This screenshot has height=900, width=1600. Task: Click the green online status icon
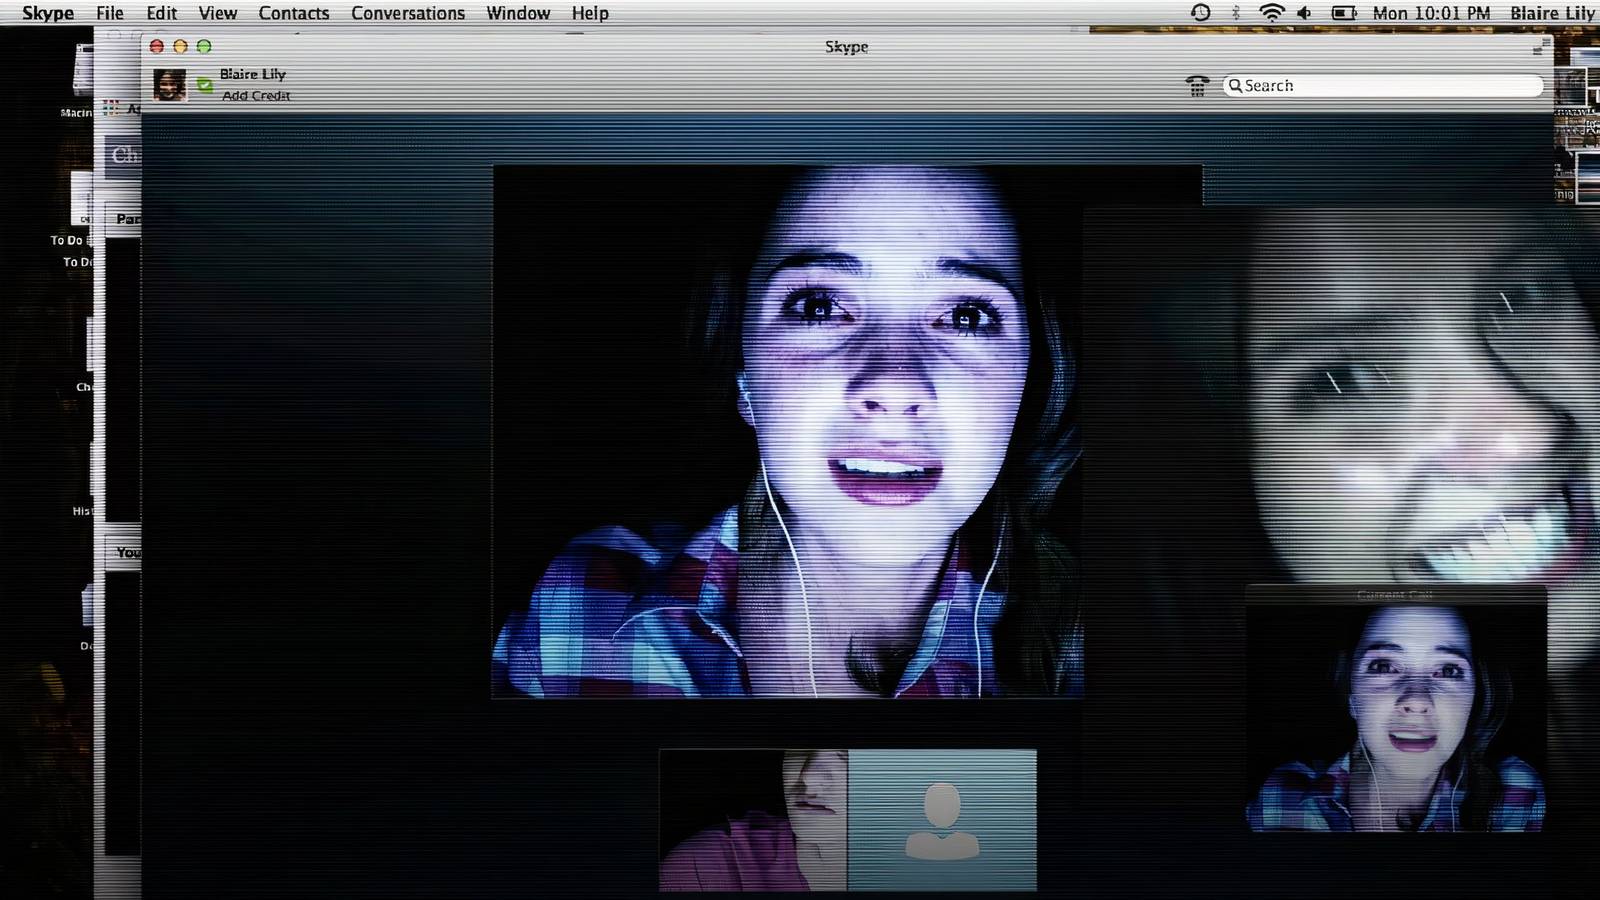205,85
